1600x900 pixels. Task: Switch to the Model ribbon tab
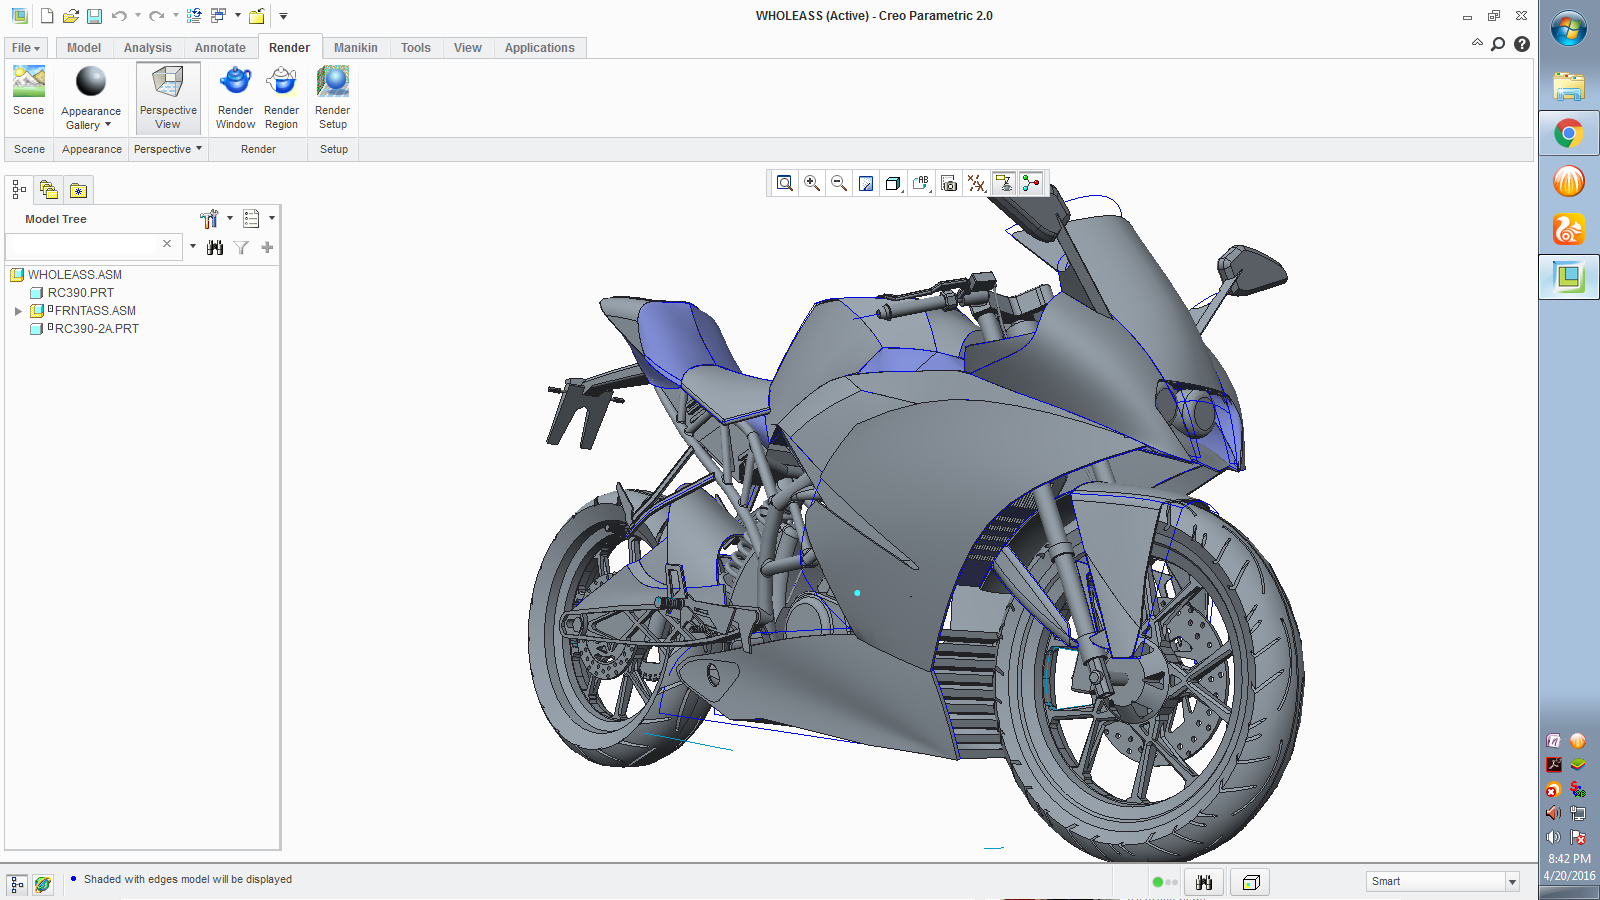[84, 48]
